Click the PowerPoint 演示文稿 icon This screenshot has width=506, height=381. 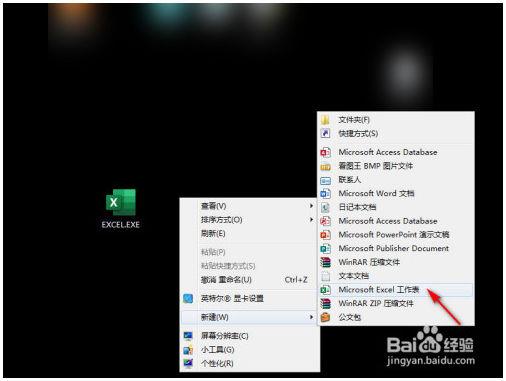pos(325,235)
